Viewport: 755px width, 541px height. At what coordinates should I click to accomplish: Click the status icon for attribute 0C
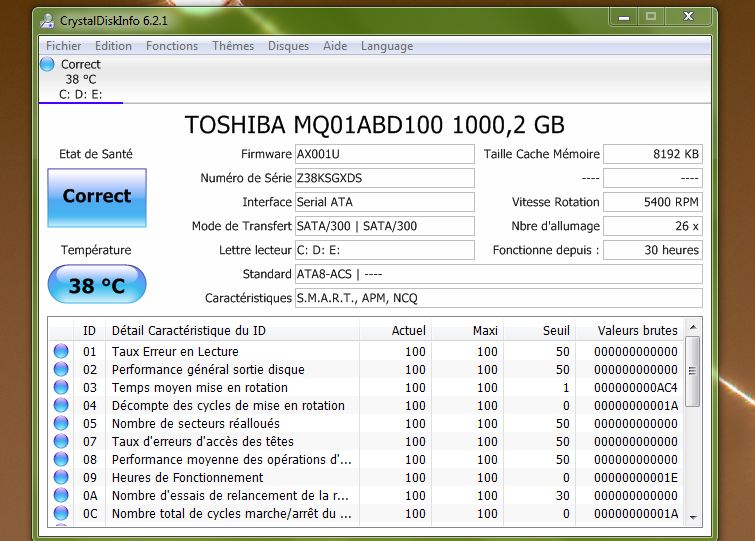point(61,514)
